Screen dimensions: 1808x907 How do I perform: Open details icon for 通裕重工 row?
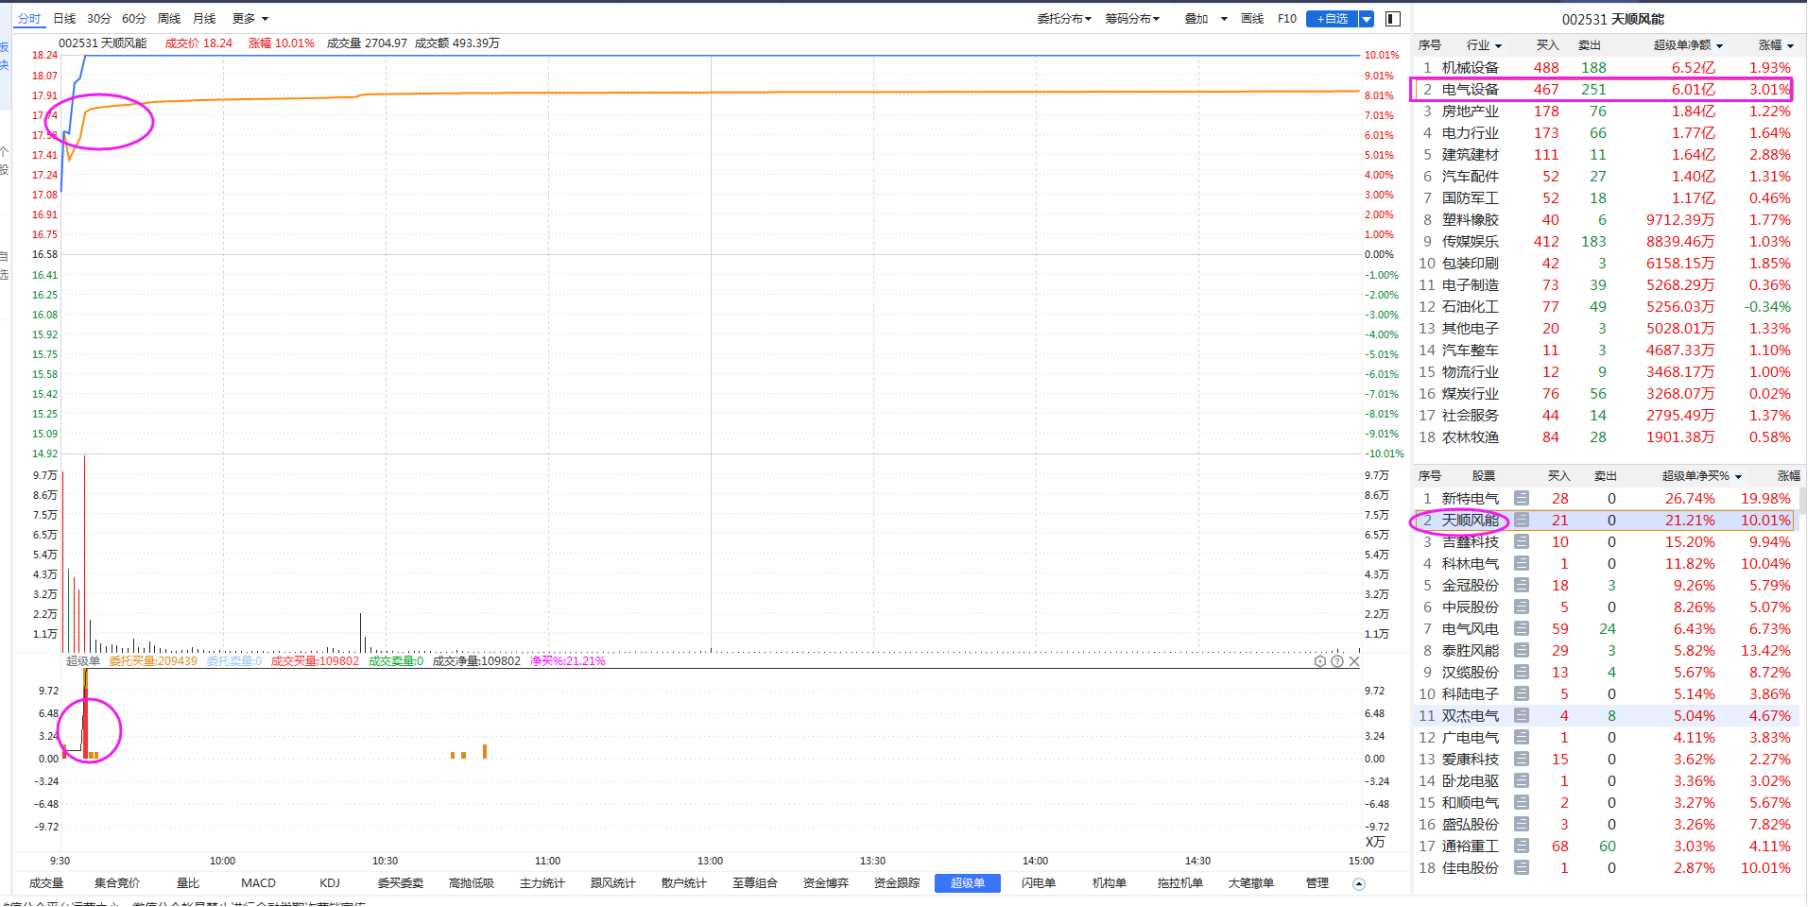click(x=1521, y=846)
